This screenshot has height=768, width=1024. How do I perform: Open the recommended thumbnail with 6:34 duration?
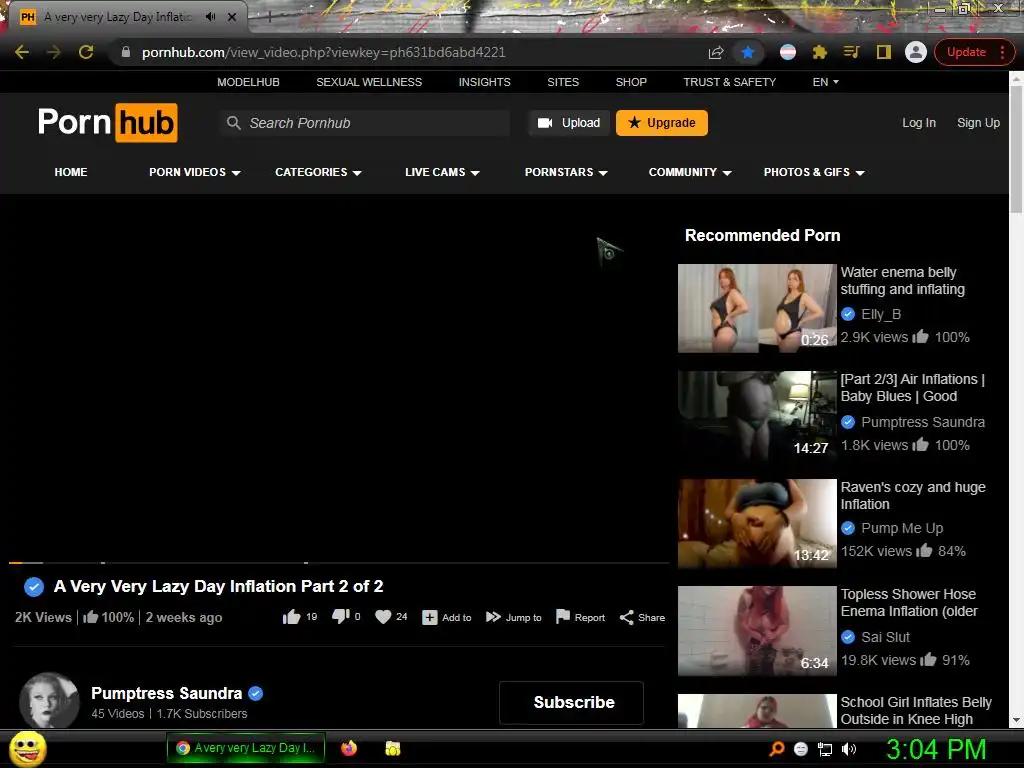[757, 631]
